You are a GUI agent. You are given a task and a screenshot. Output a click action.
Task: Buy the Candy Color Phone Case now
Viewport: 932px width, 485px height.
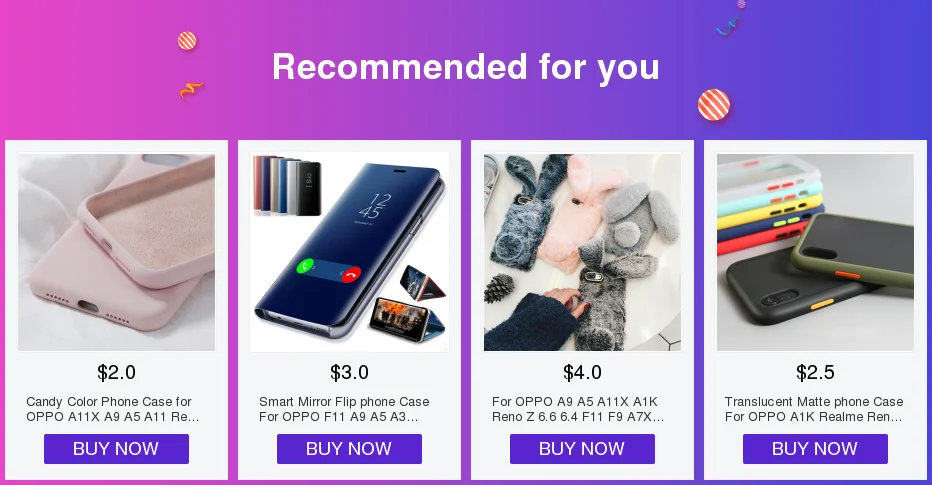116,449
